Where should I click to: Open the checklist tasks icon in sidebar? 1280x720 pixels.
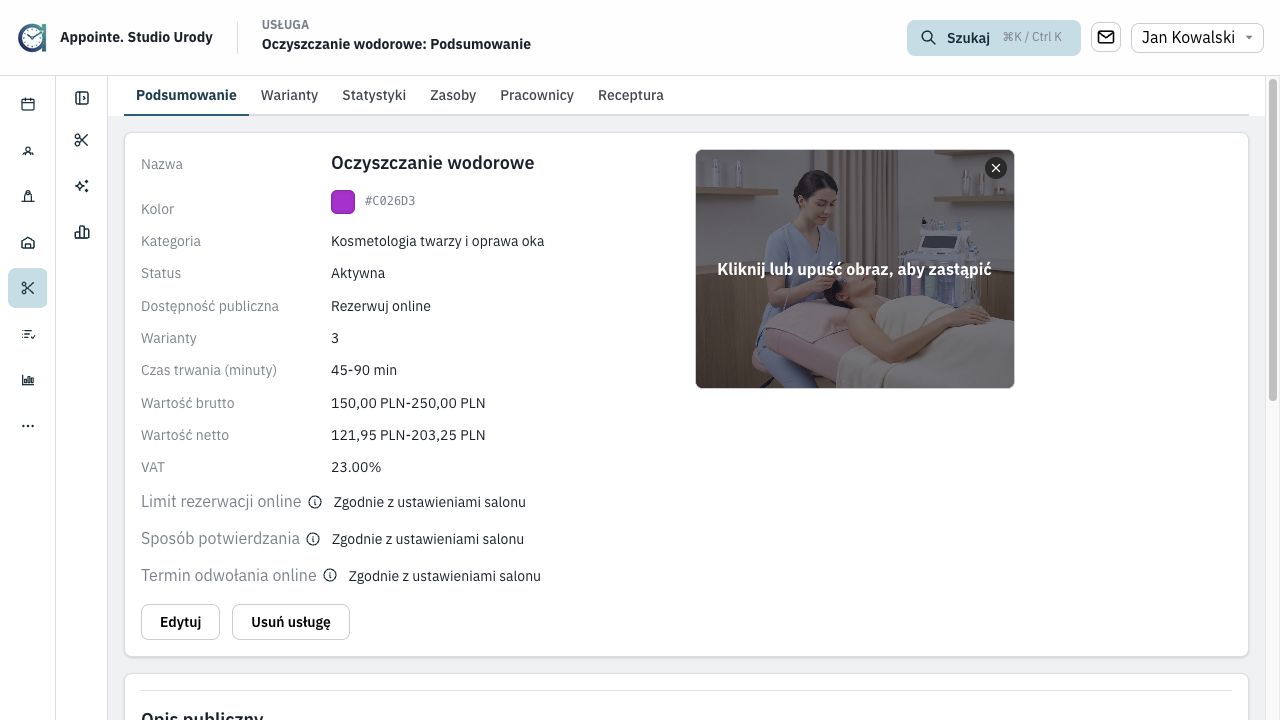pyautogui.click(x=28, y=334)
